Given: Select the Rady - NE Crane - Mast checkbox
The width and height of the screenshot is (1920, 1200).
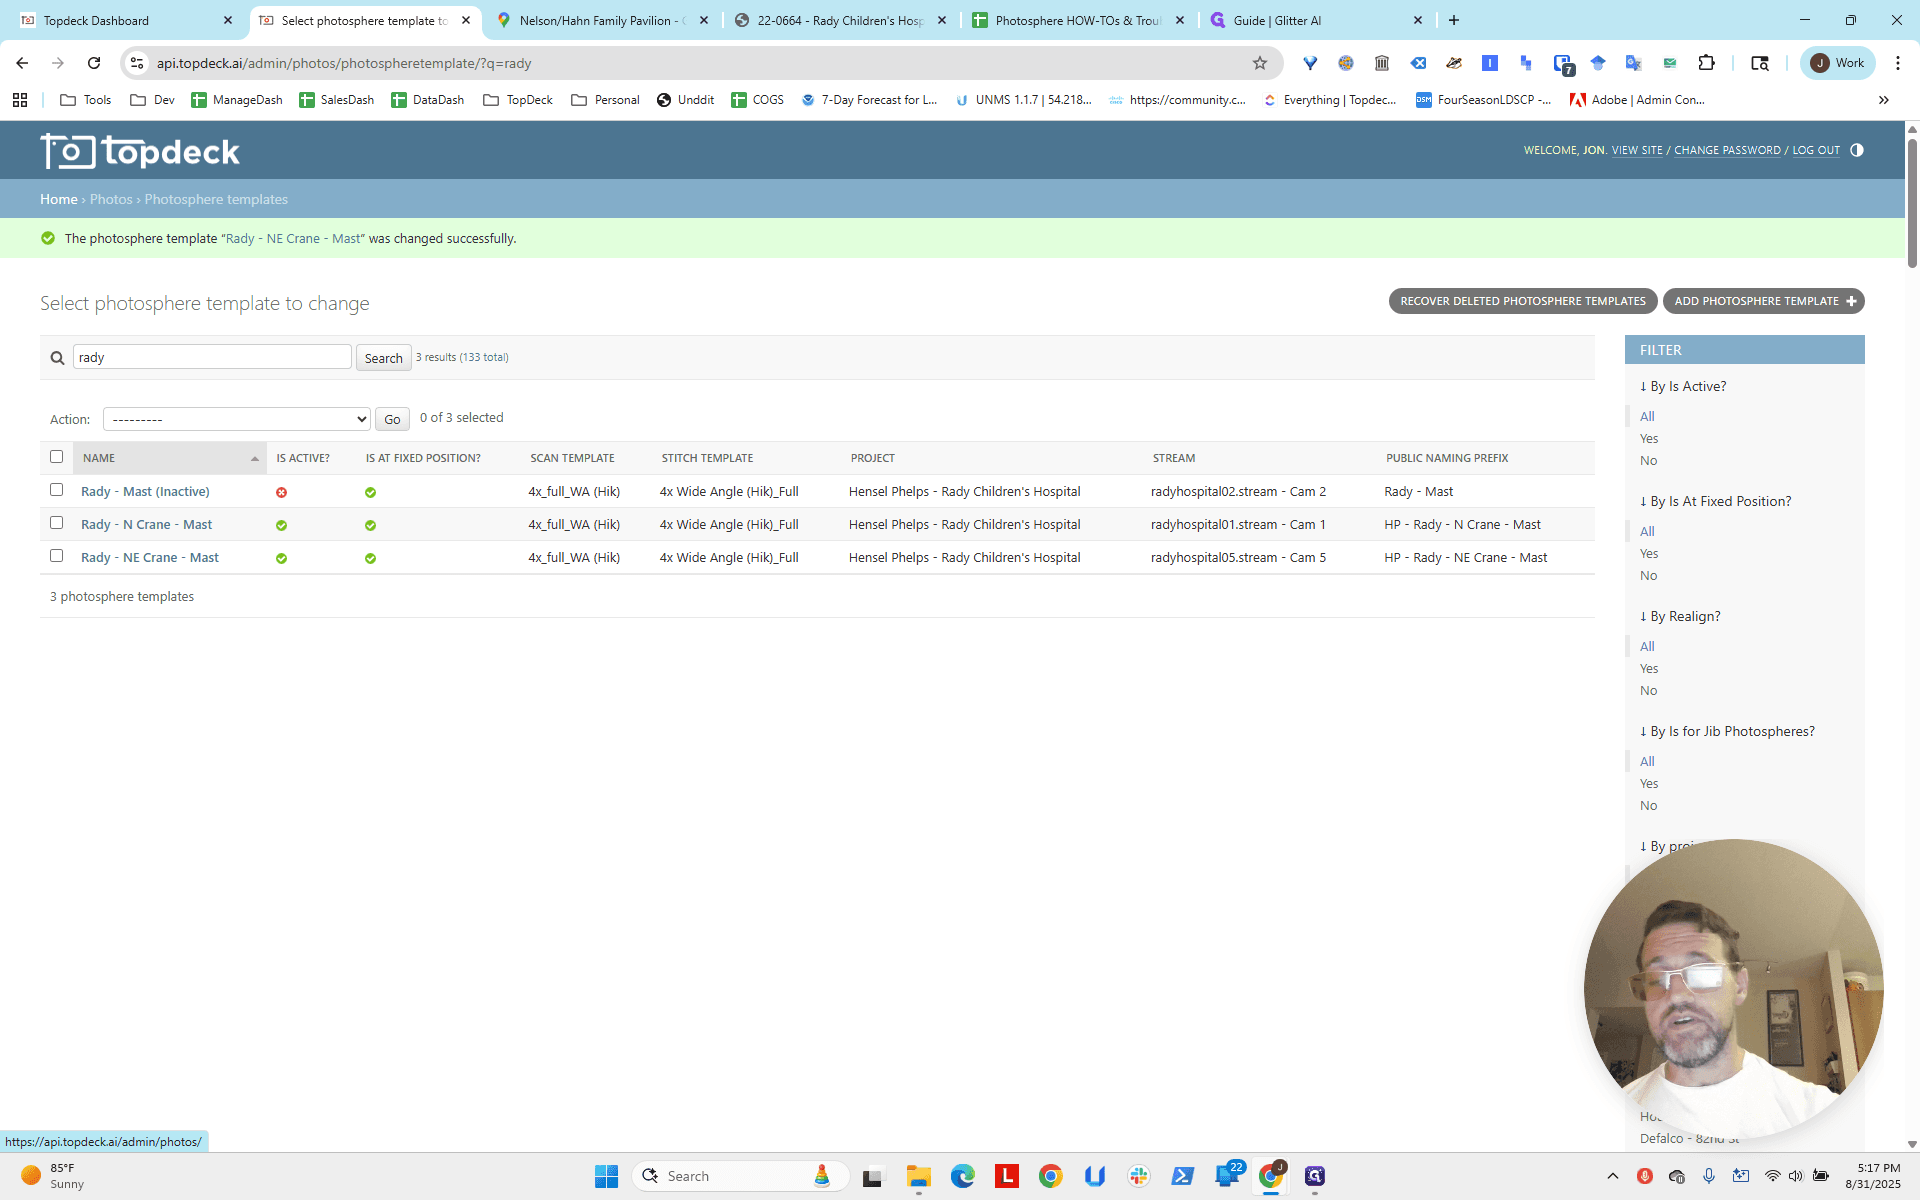Looking at the screenshot, I should [57, 556].
